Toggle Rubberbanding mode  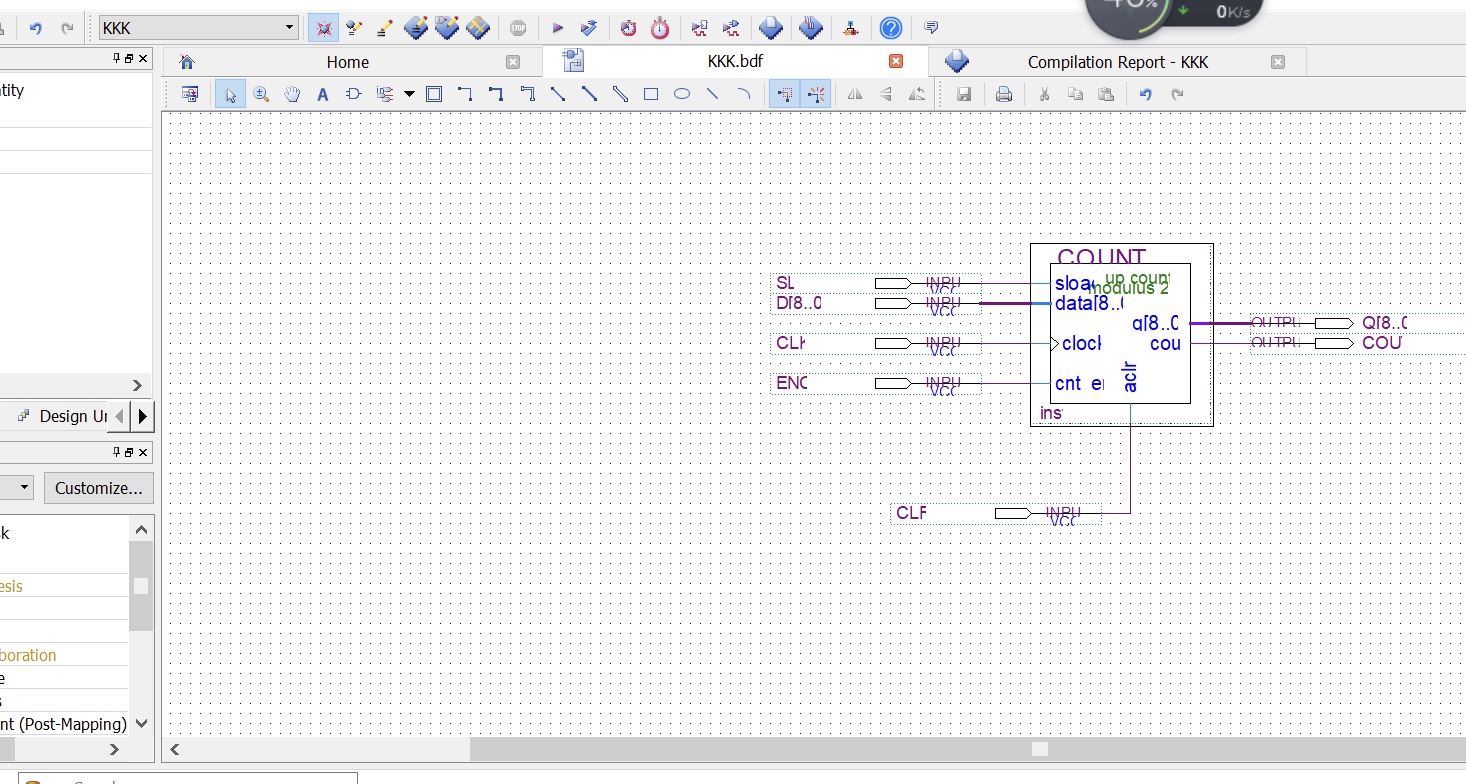pos(816,94)
